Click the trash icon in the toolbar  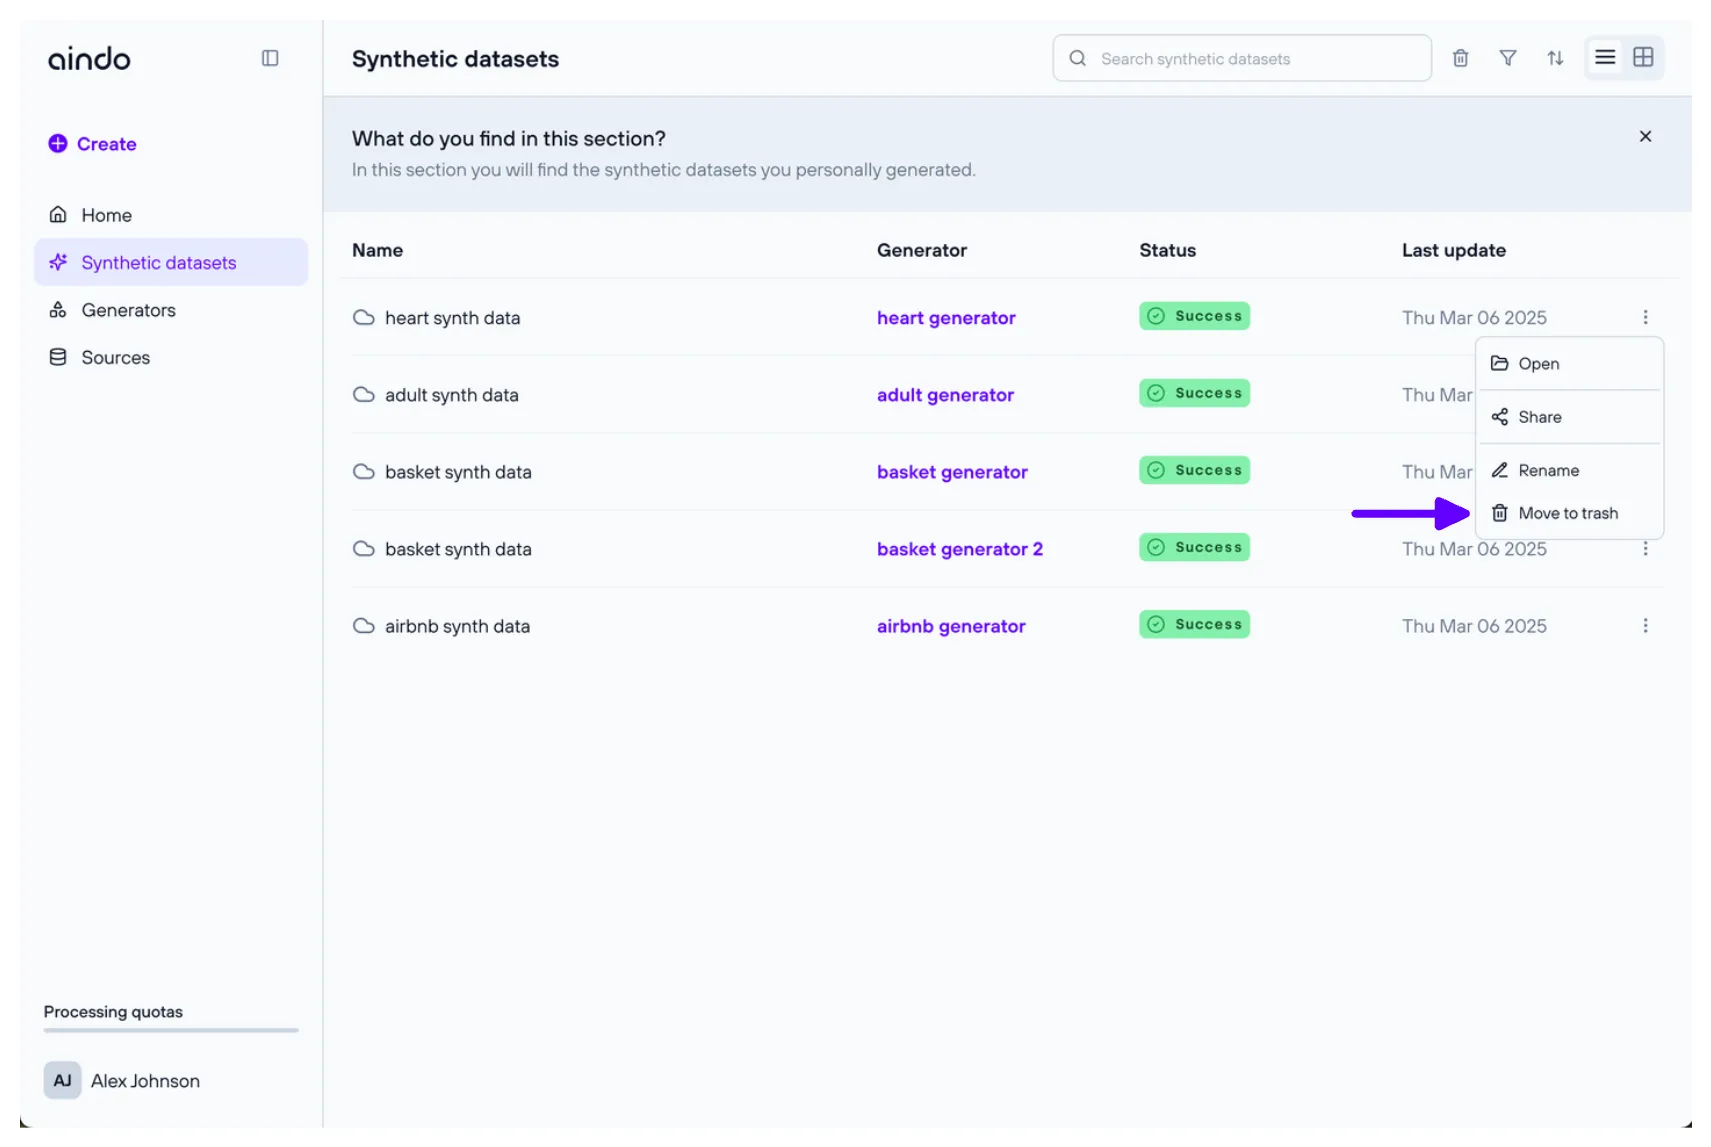(1460, 58)
